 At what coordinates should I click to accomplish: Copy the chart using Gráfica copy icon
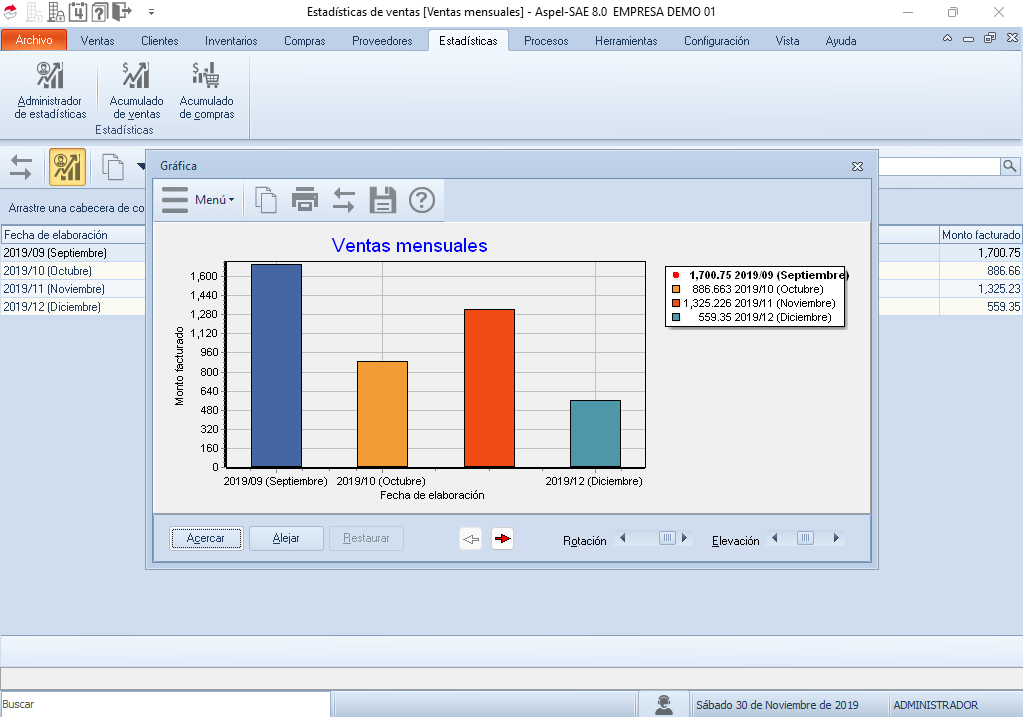tap(265, 200)
